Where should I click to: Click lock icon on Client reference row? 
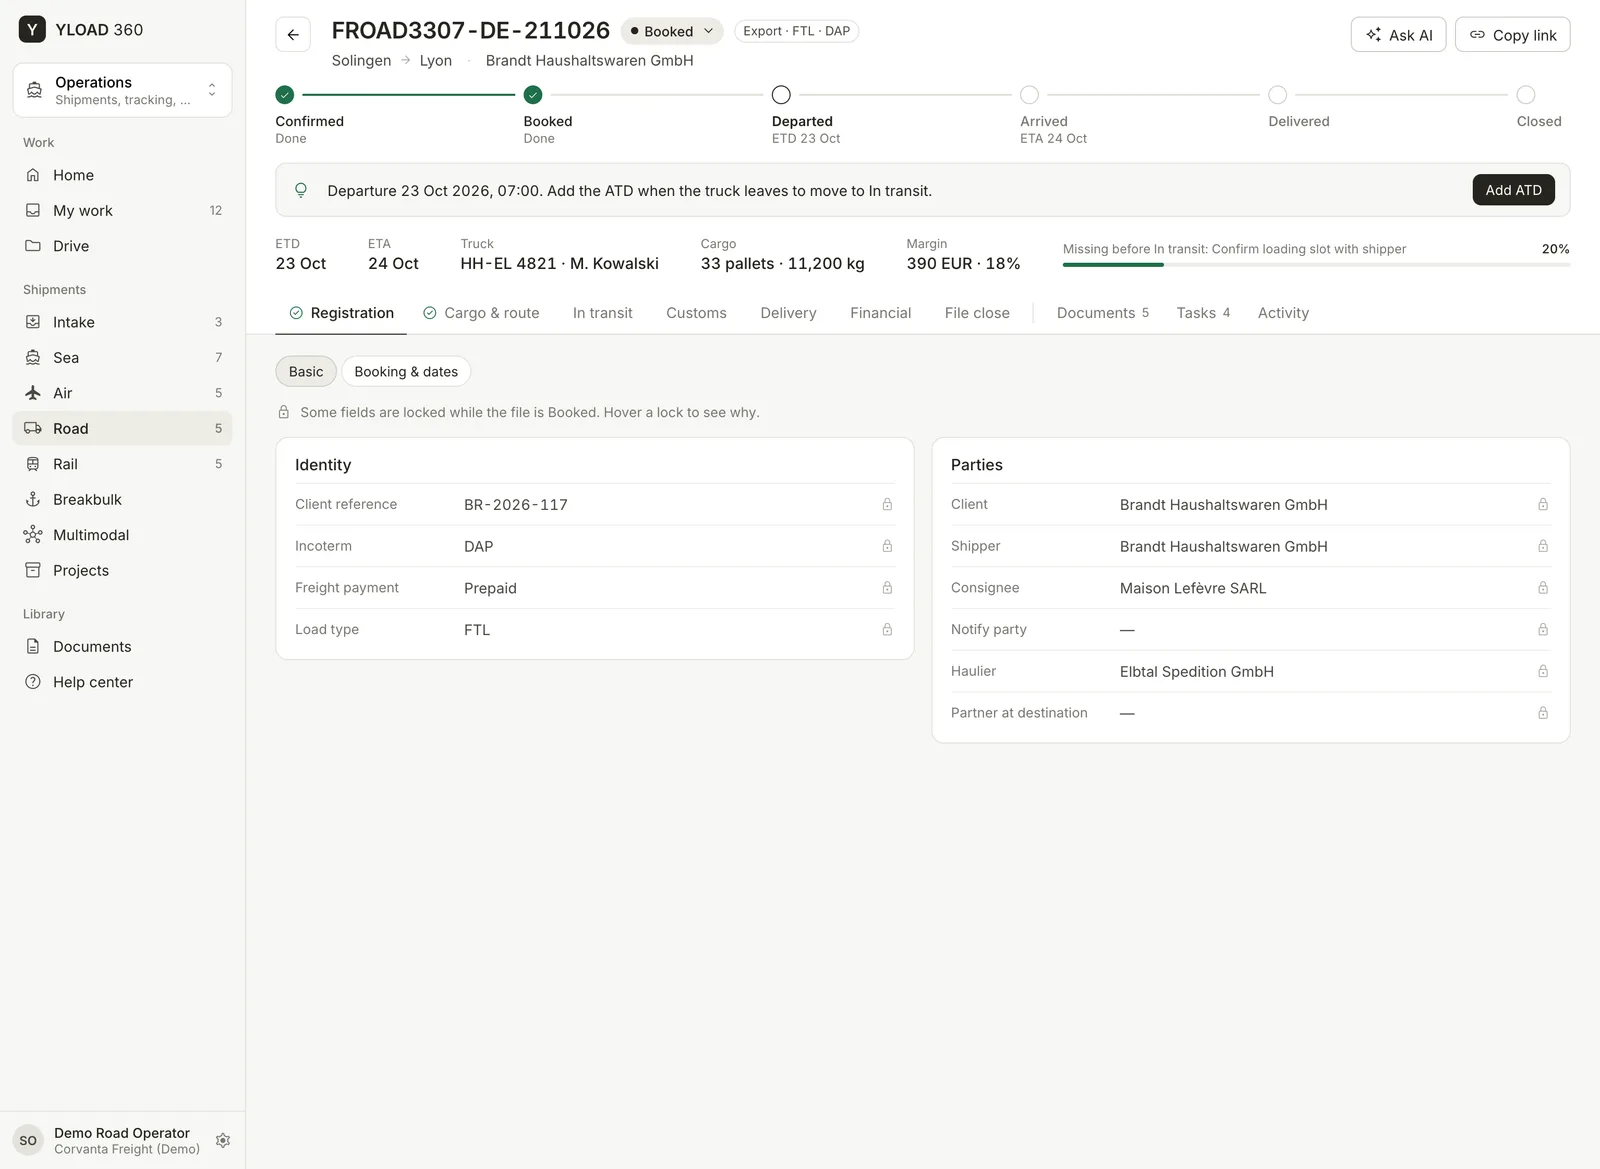(x=887, y=504)
